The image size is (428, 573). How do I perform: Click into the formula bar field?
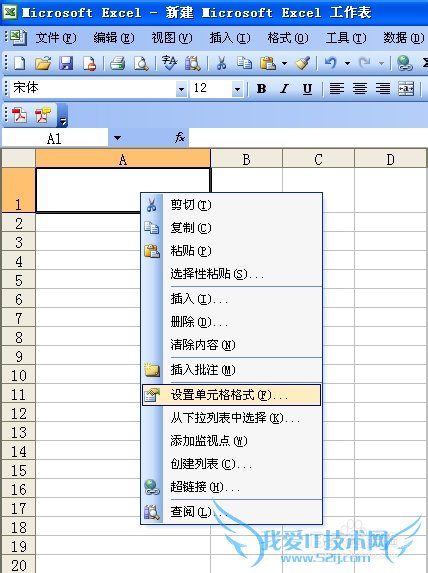(308, 138)
